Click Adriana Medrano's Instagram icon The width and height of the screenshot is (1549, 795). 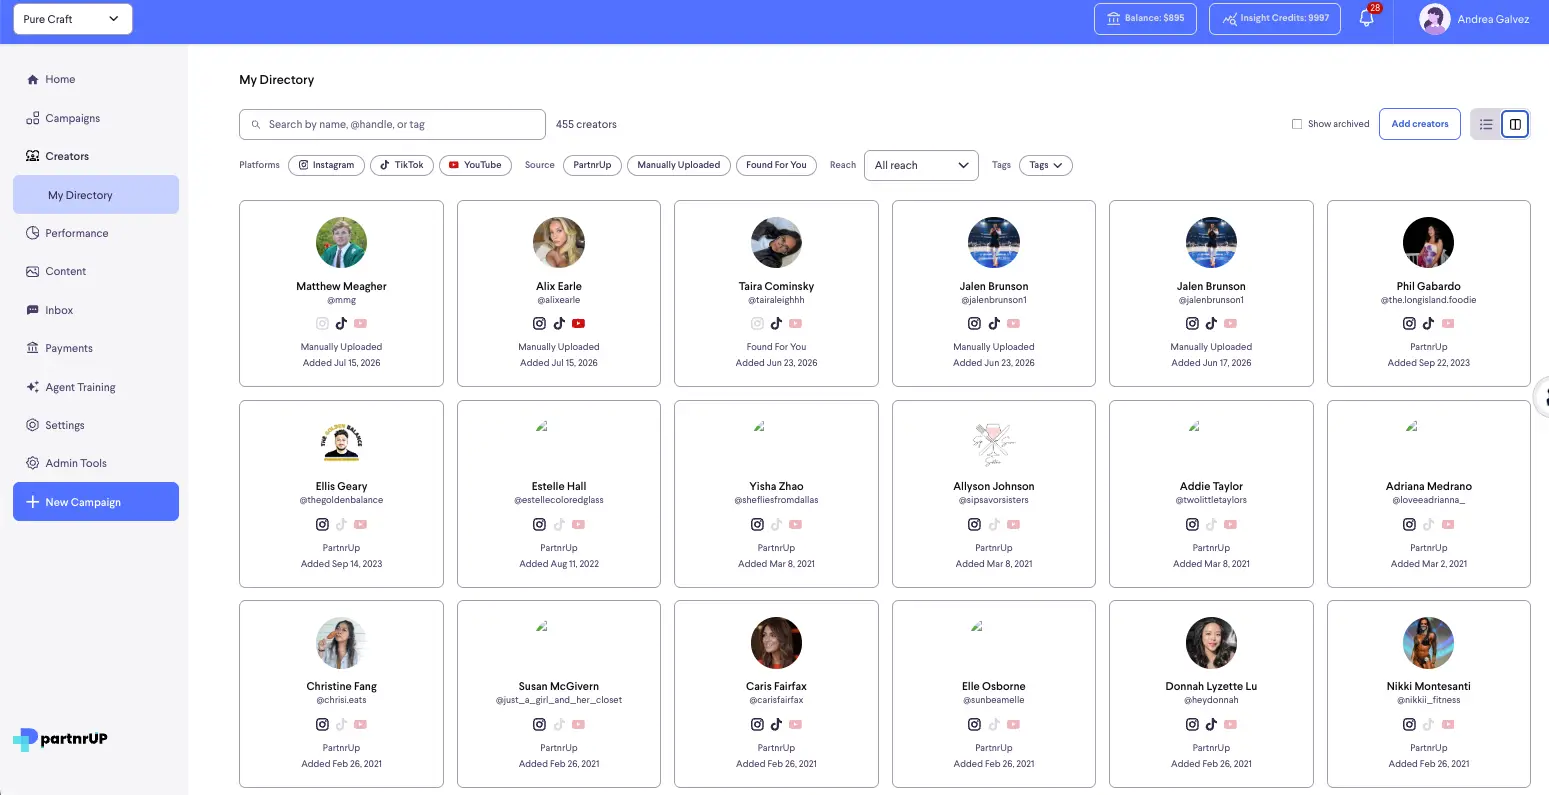(1409, 524)
